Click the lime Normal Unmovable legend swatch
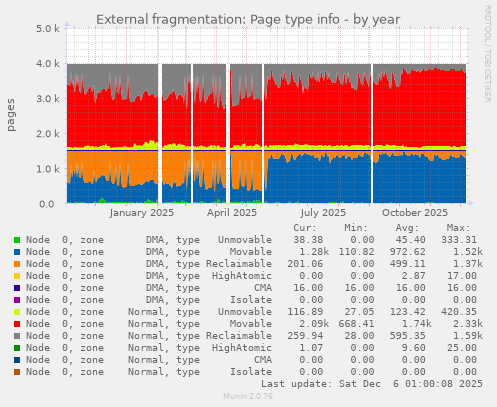The height and width of the screenshot is (407, 497). (x=17, y=312)
